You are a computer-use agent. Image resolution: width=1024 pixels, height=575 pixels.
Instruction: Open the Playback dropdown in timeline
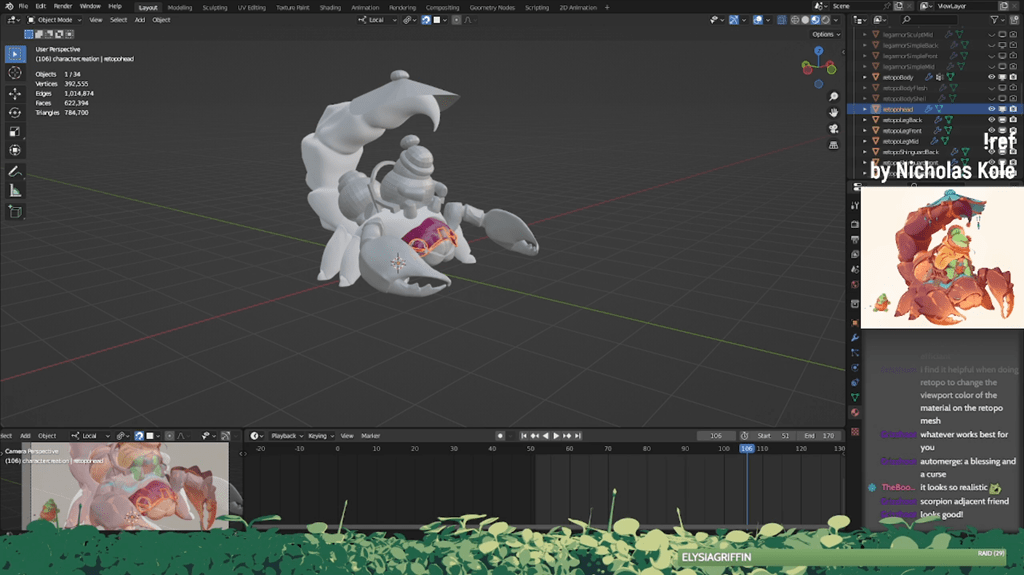(x=287, y=436)
